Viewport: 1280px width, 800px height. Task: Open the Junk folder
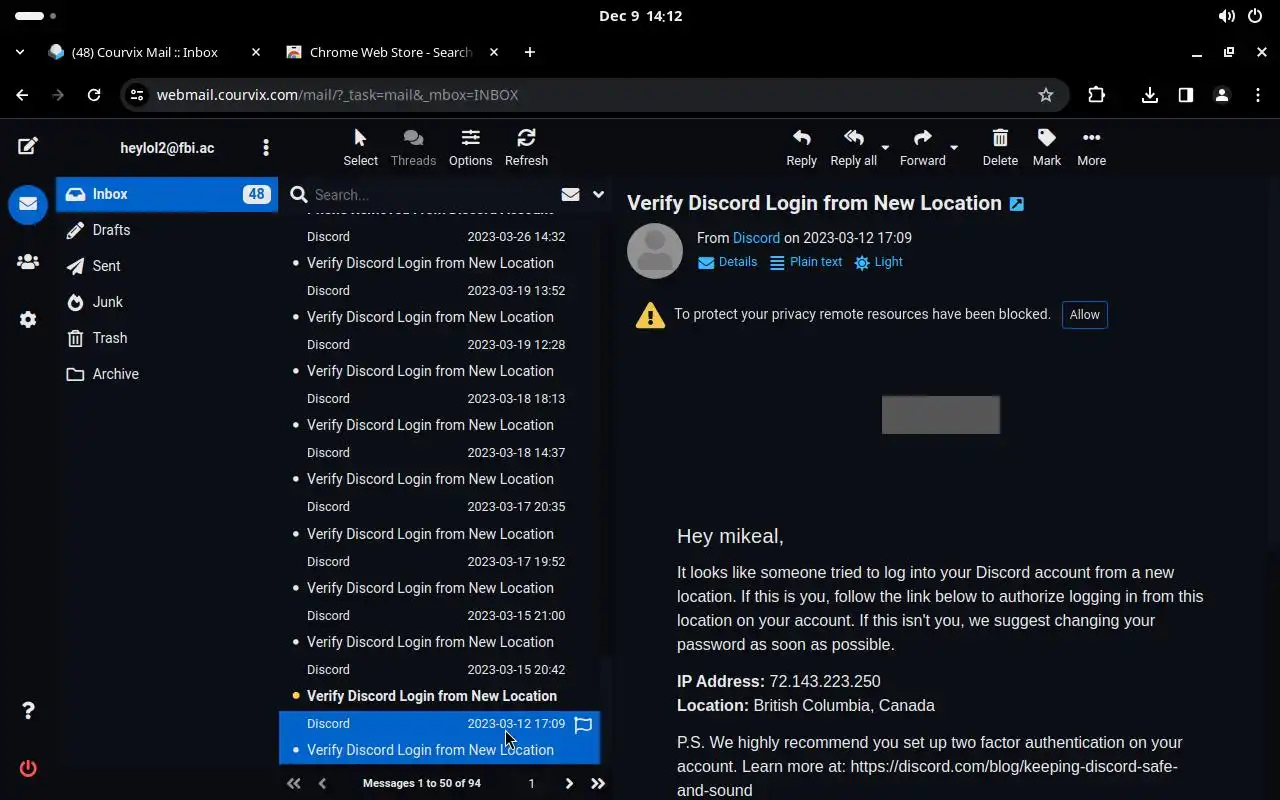point(167,302)
